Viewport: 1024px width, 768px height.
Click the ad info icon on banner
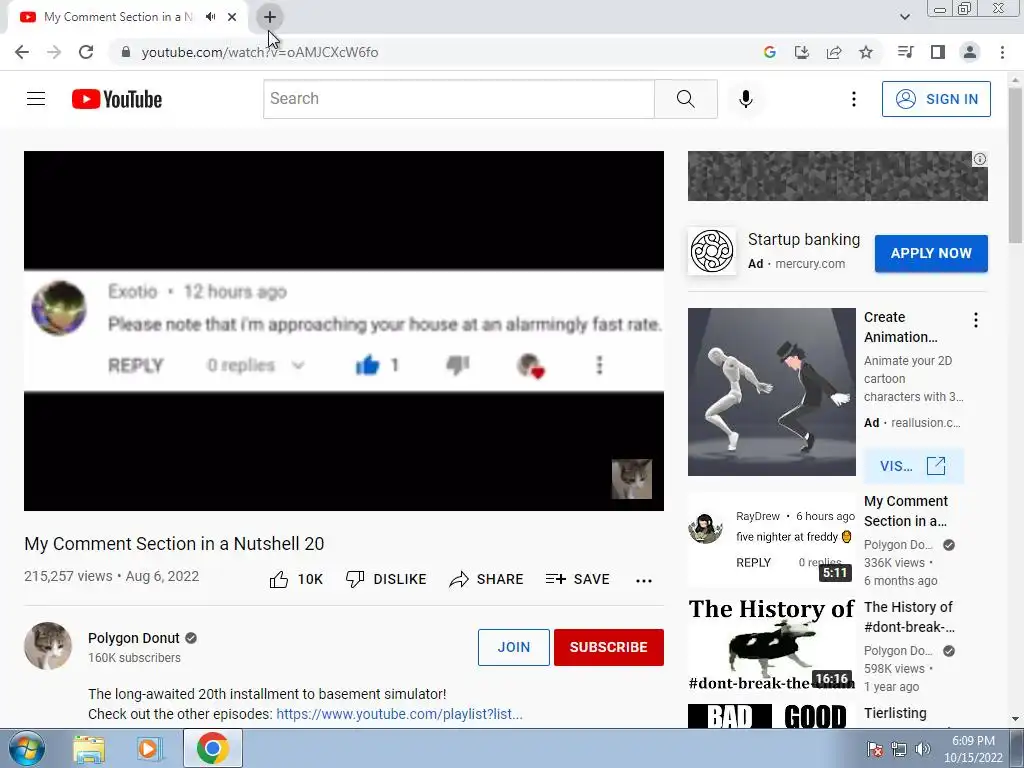(x=980, y=159)
